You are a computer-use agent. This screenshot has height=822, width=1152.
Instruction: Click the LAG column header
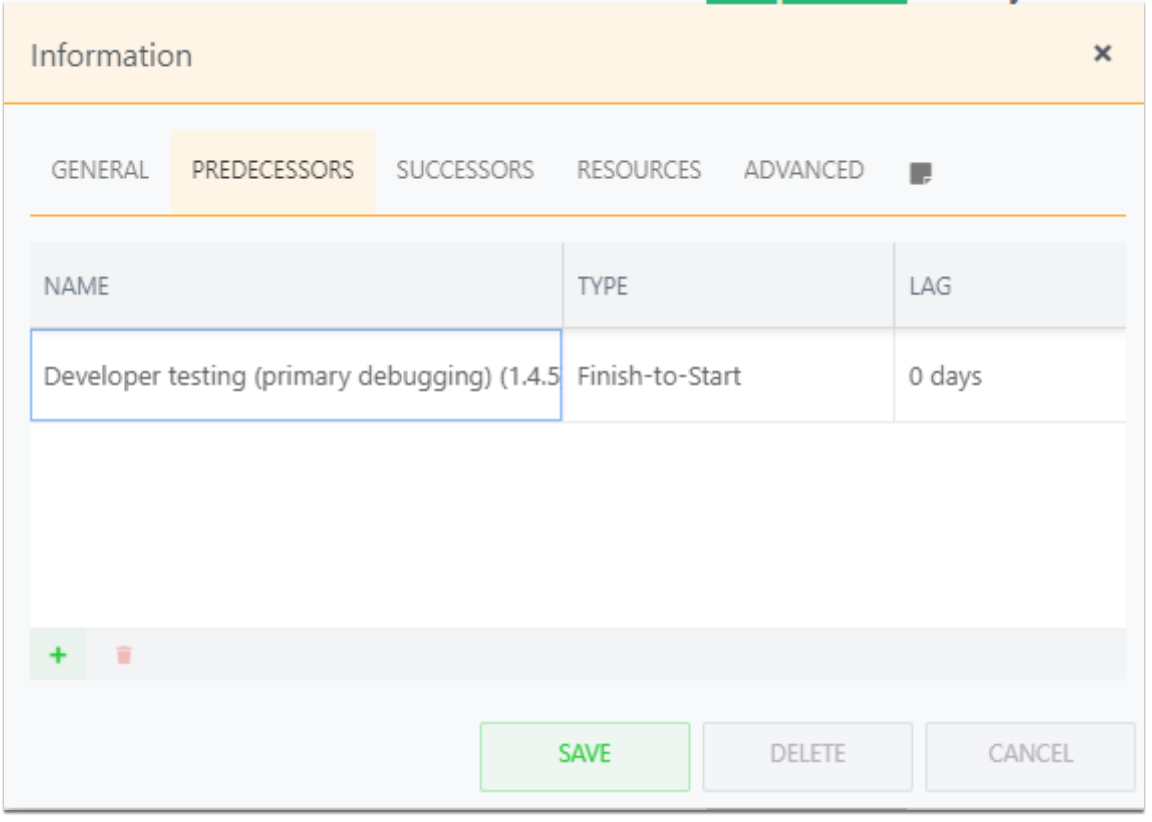[1010, 286]
